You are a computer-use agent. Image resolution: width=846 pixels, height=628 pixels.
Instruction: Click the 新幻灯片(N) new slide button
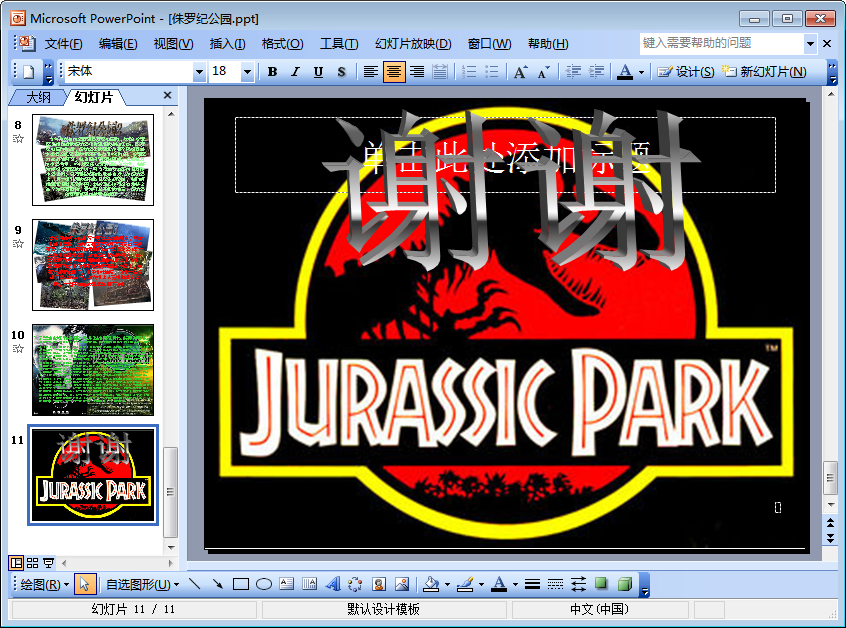point(764,71)
